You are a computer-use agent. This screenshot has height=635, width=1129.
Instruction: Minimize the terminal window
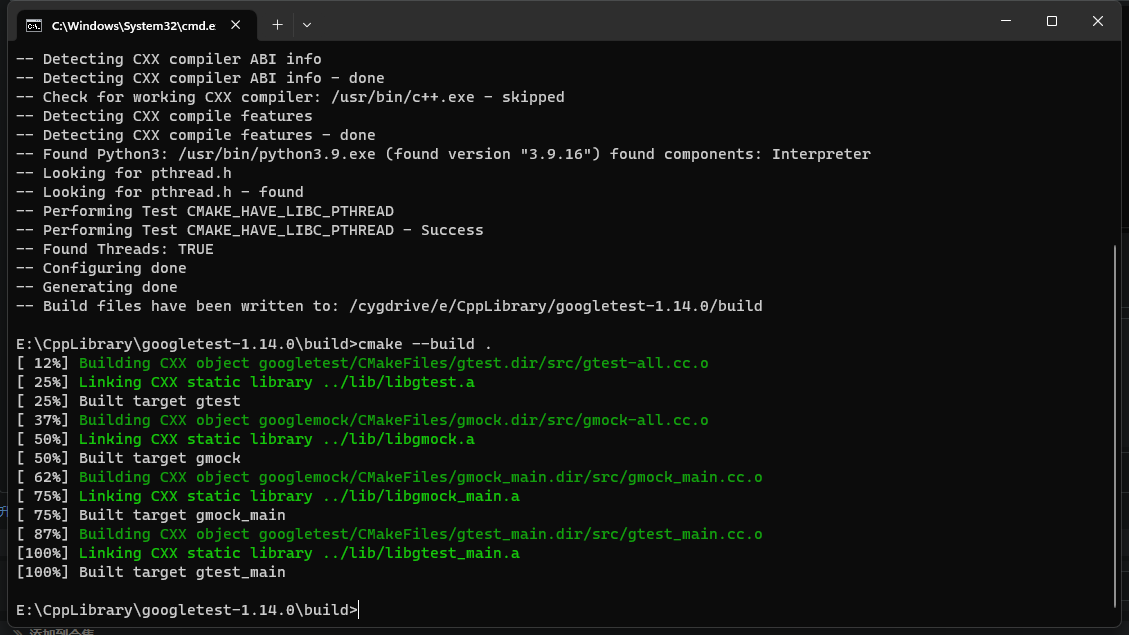click(x=1005, y=21)
